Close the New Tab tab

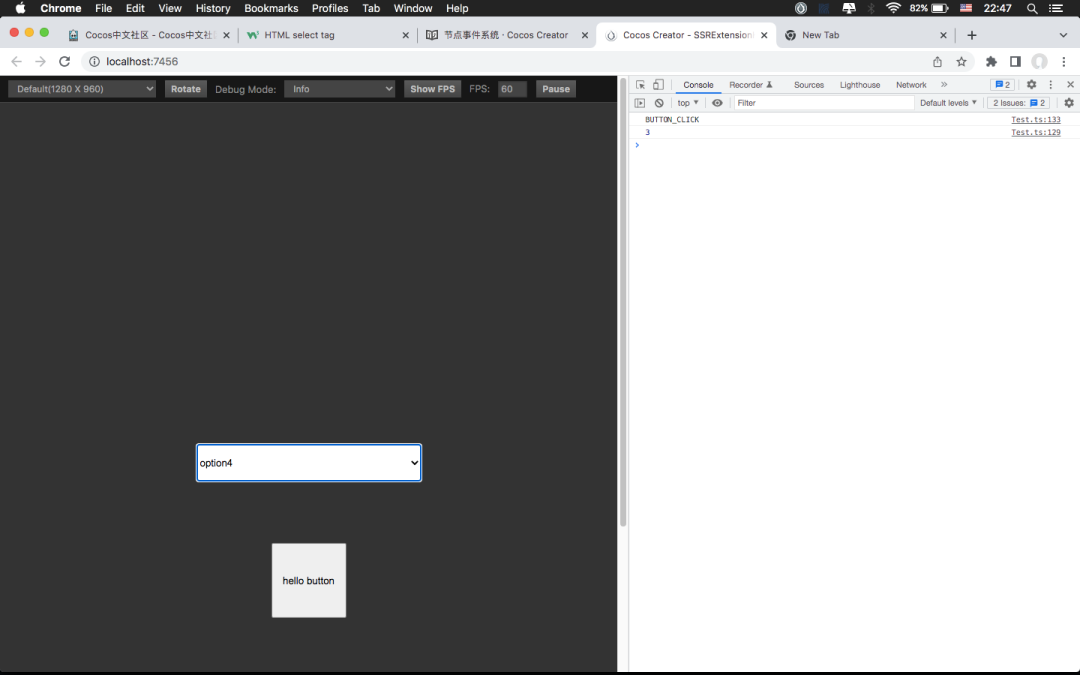[x=943, y=35]
